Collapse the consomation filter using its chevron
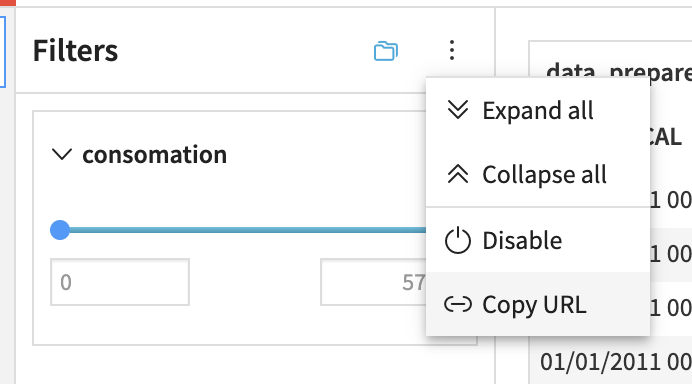This screenshot has height=384, width=692. (62, 154)
